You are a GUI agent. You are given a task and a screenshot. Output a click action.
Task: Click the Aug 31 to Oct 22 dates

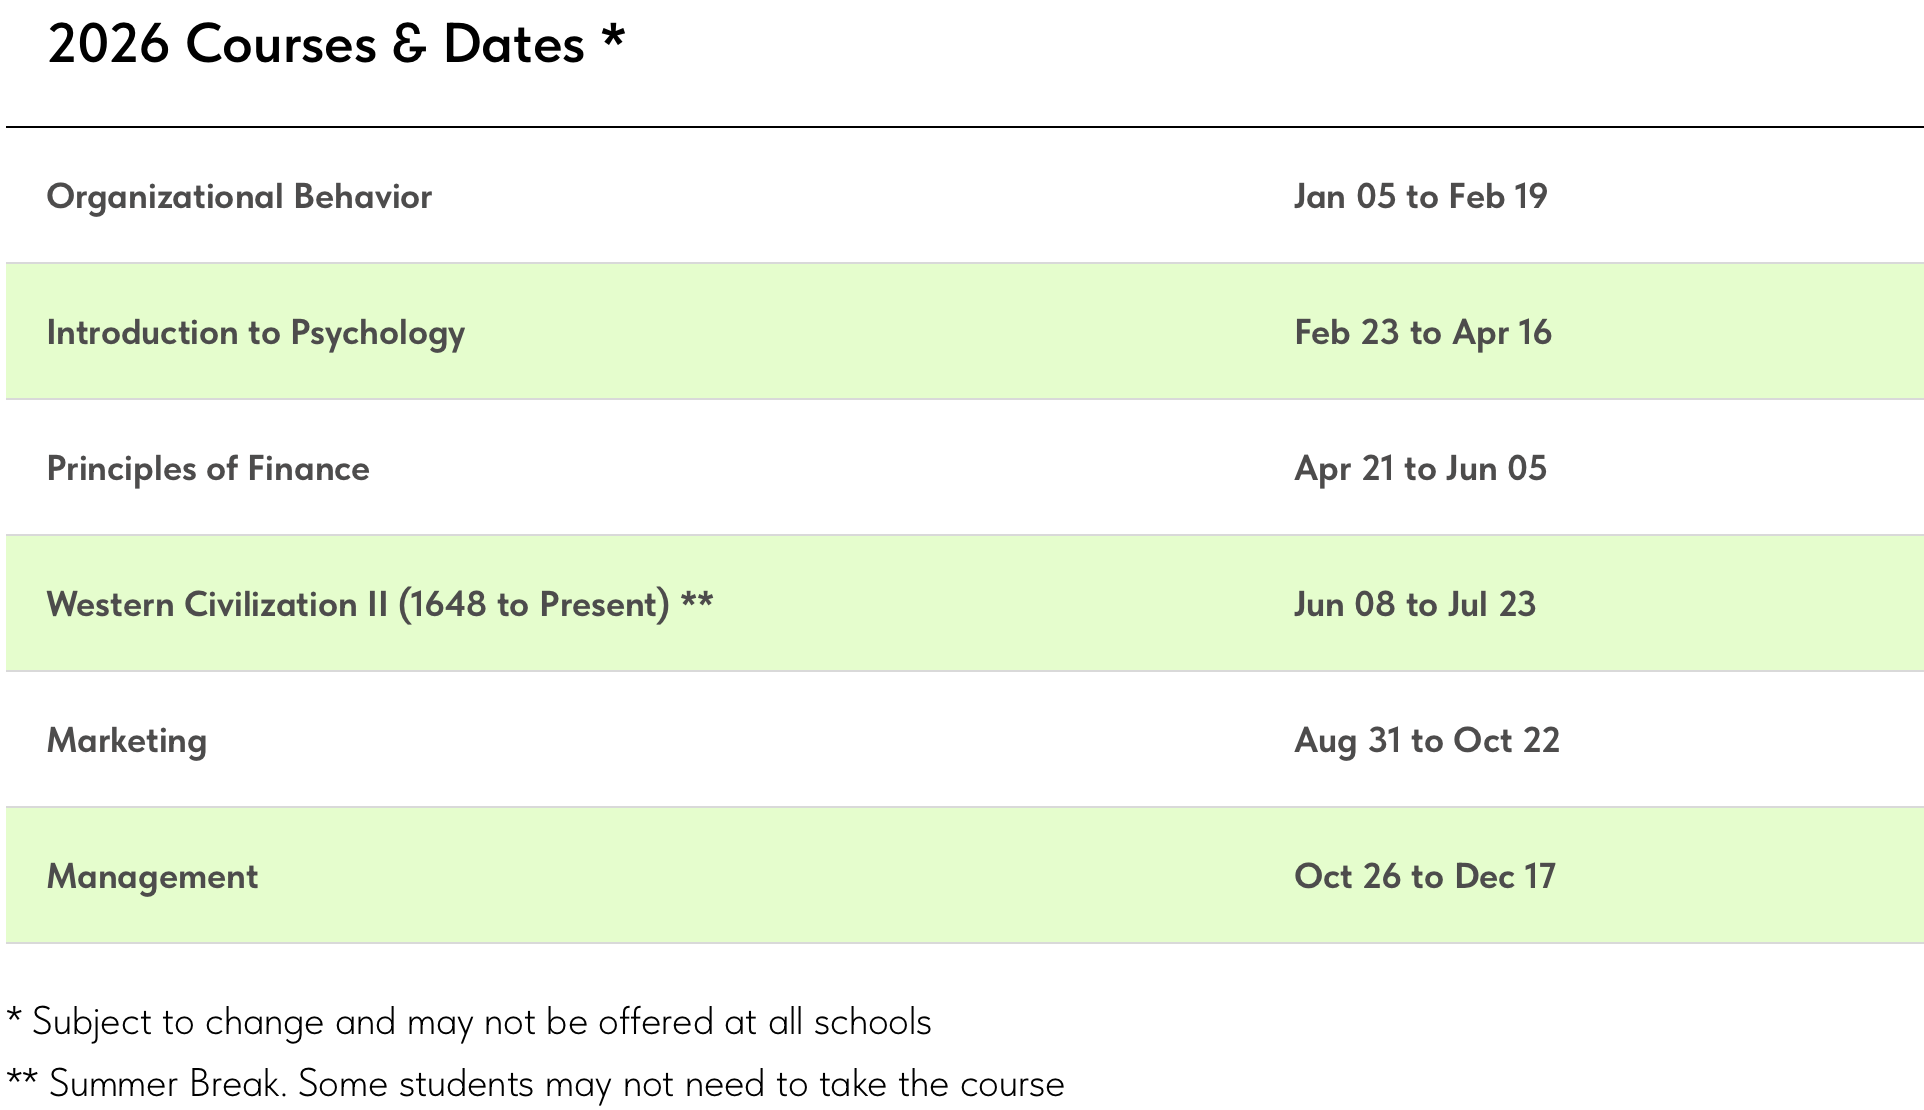click(1426, 741)
